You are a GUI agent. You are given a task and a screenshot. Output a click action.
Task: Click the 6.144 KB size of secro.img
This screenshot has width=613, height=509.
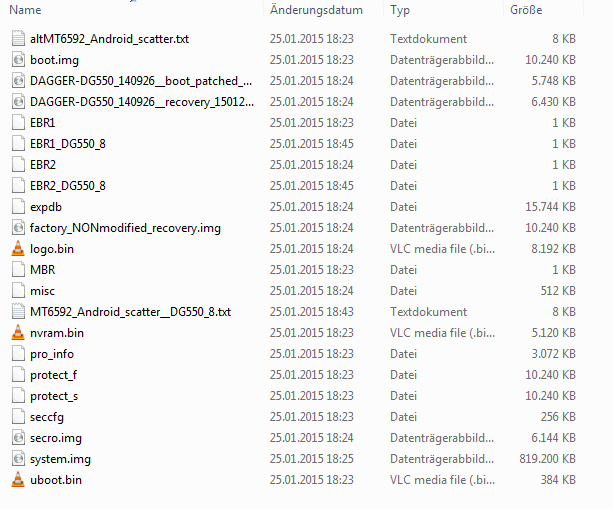554,438
